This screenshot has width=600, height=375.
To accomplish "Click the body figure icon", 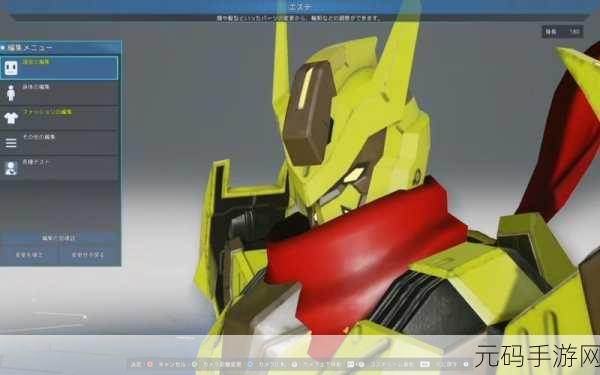I will [x=11, y=93].
